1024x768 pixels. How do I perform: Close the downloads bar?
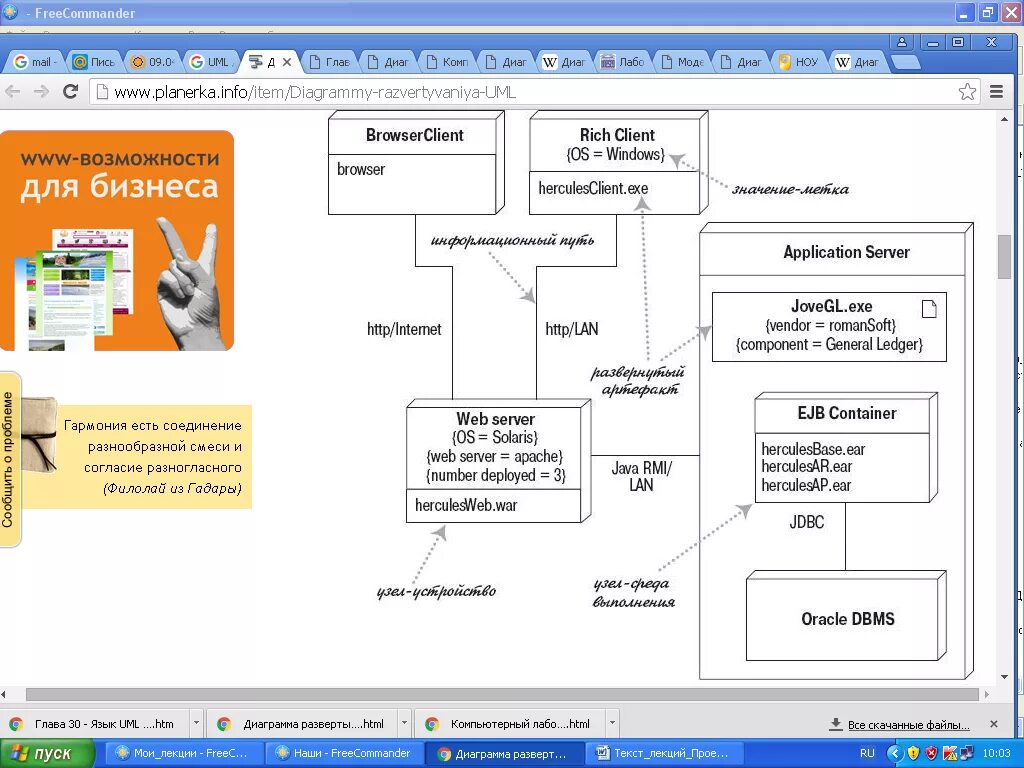(994, 724)
